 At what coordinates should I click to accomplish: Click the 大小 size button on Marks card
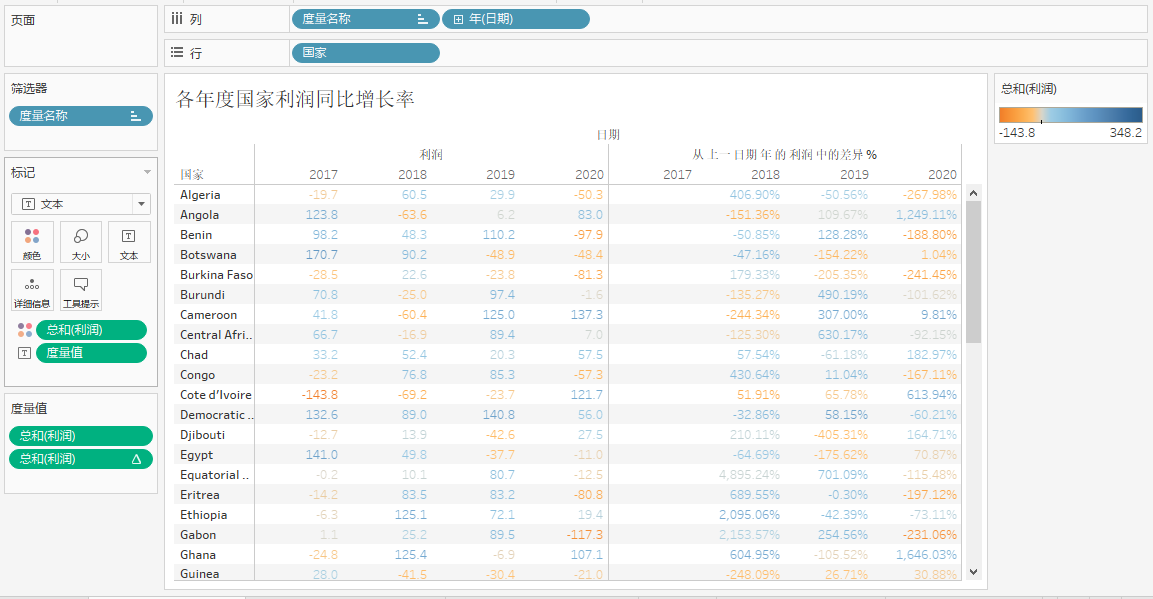pos(81,243)
